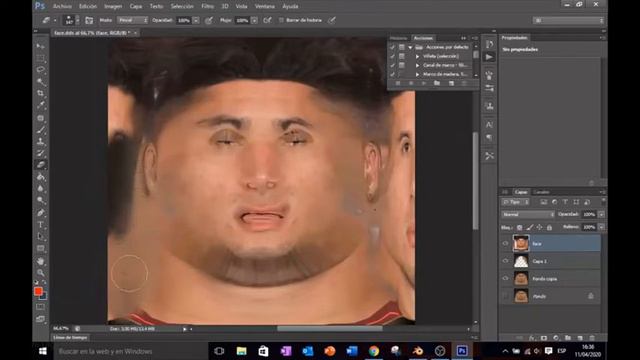Click the canvas horizontal scrollbar
This screenshot has width=640, height=360.
coord(329,329)
